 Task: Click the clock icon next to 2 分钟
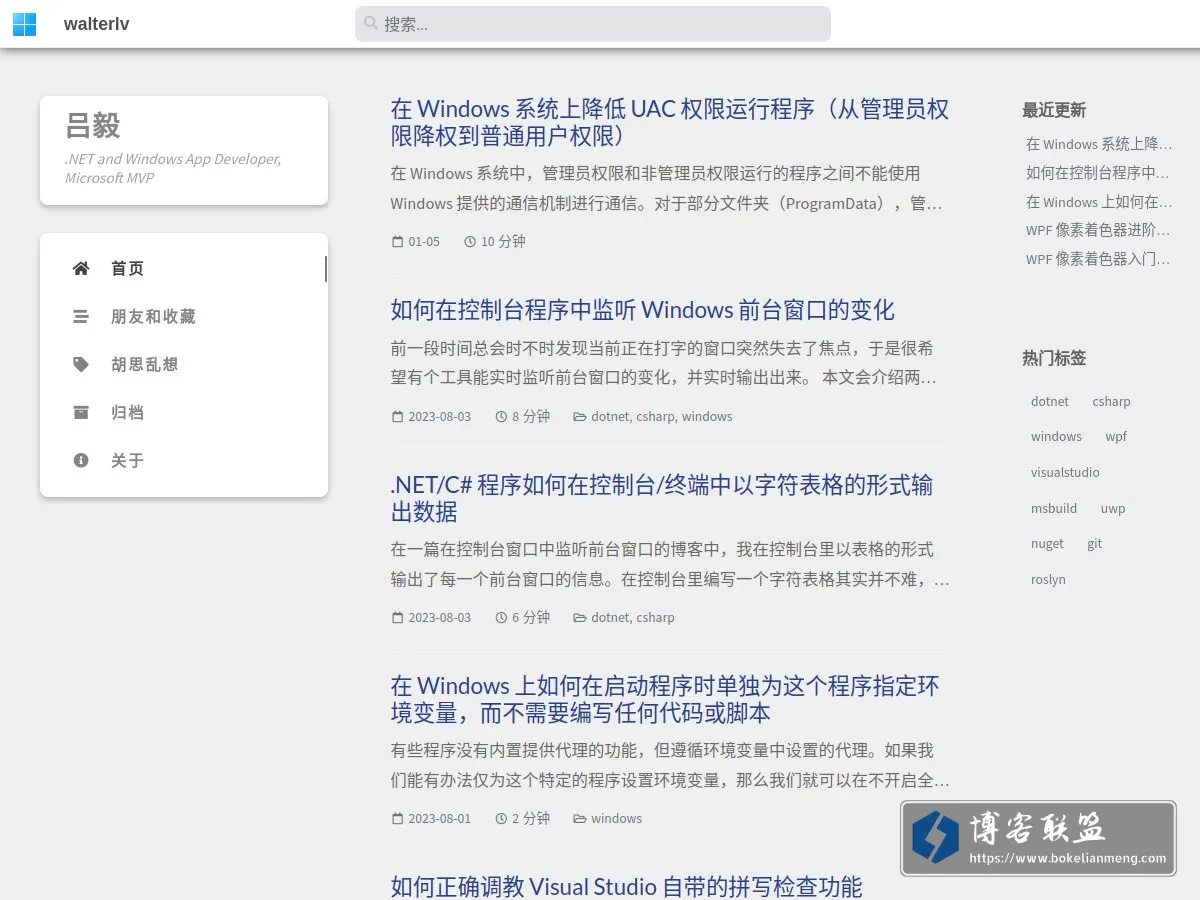tap(501, 818)
